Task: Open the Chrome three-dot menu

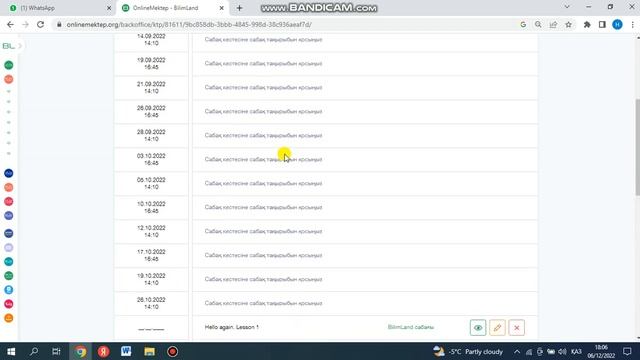Action: pyautogui.click(x=633, y=24)
